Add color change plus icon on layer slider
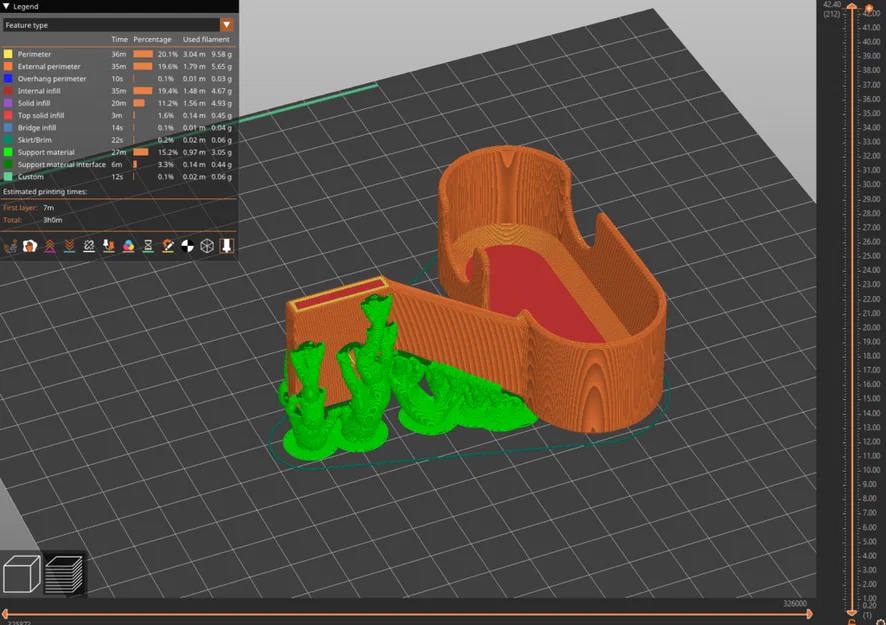The width and height of the screenshot is (886, 625). point(868,8)
